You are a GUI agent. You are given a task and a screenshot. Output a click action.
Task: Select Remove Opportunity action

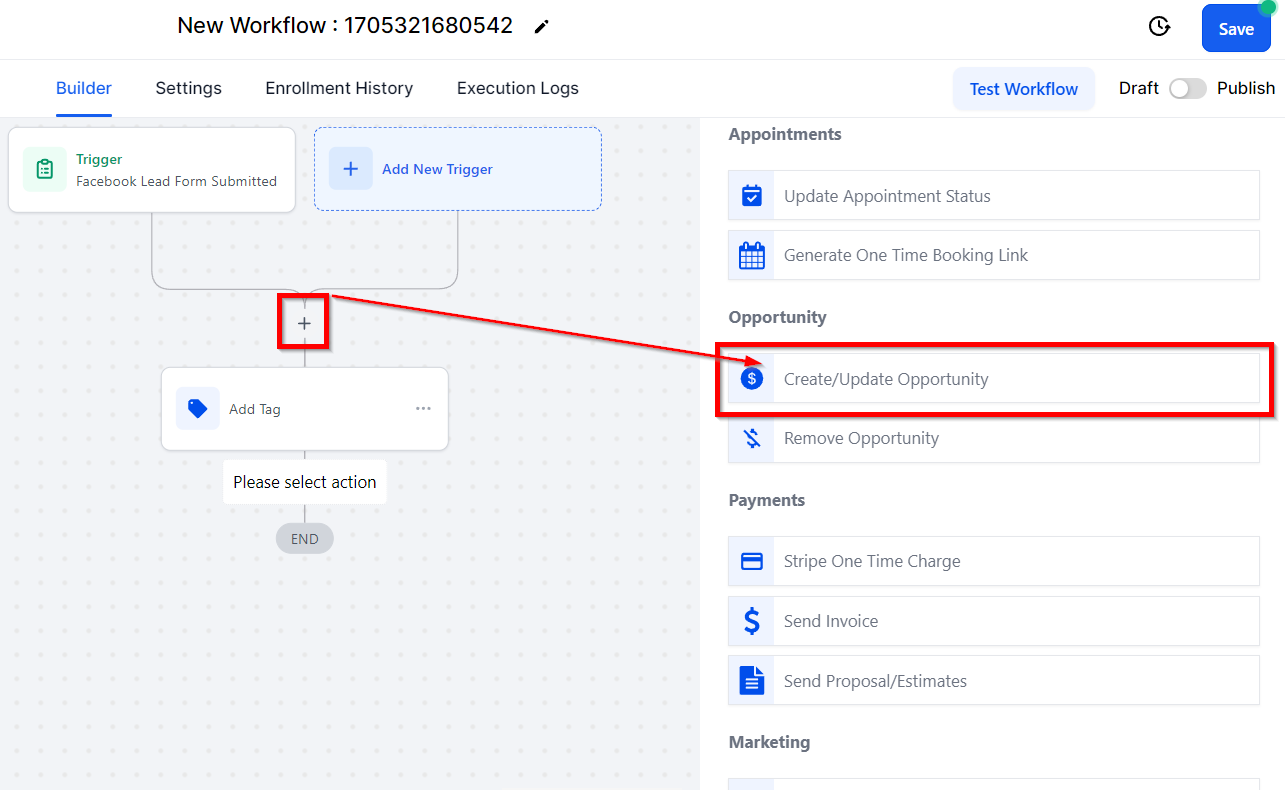pyautogui.click(x=994, y=438)
